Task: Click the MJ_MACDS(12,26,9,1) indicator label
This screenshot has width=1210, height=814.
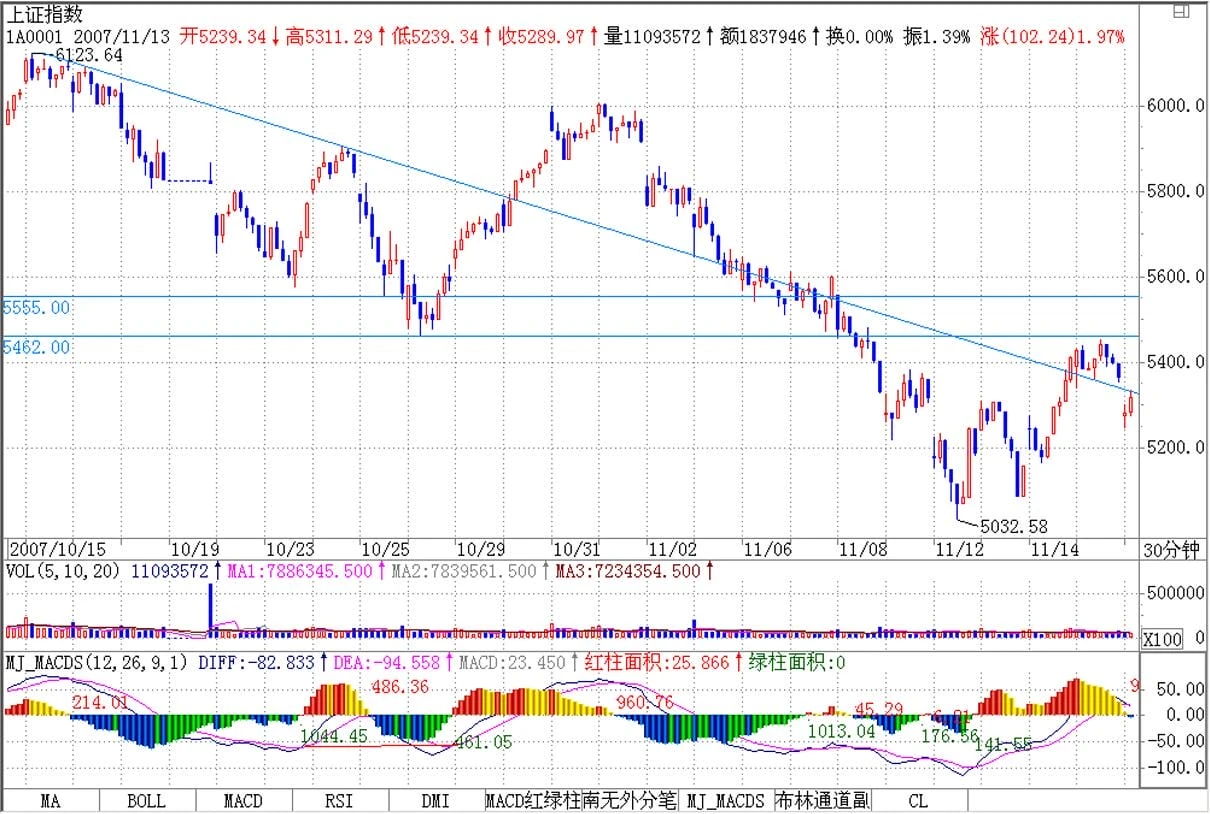Action: coord(97,662)
